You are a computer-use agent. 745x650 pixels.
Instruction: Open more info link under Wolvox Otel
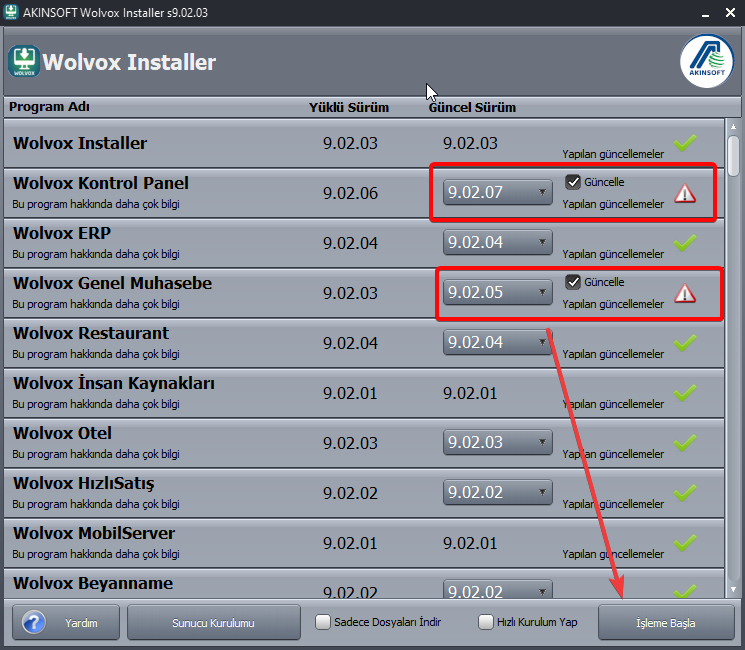[x=96, y=454]
